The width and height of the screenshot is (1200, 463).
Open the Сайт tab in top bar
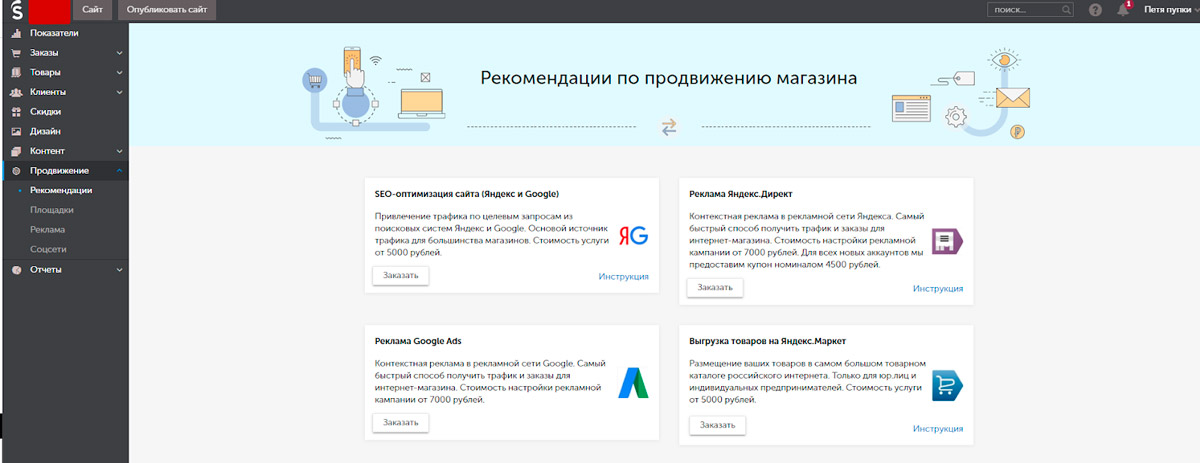pyautogui.click(x=90, y=10)
